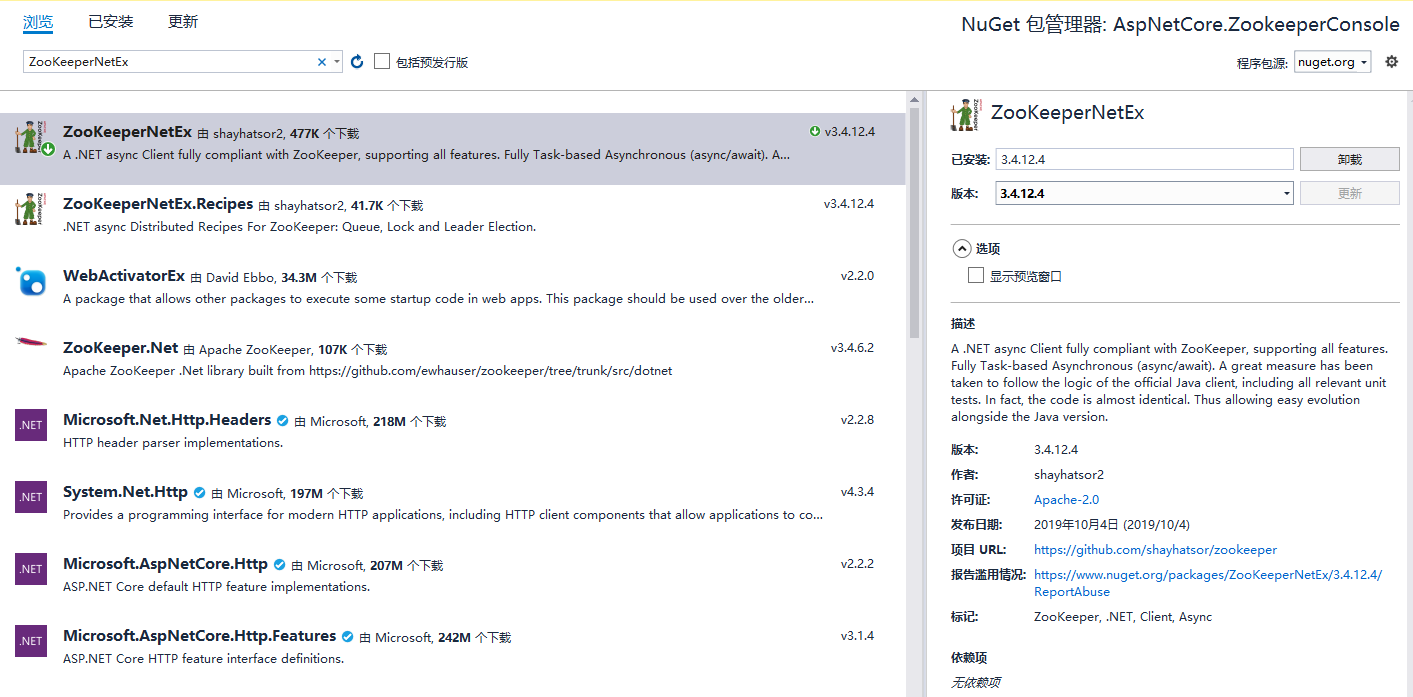
Task: Open package source settings gear
Action: pyautogui.click(x=1391, y=62)
